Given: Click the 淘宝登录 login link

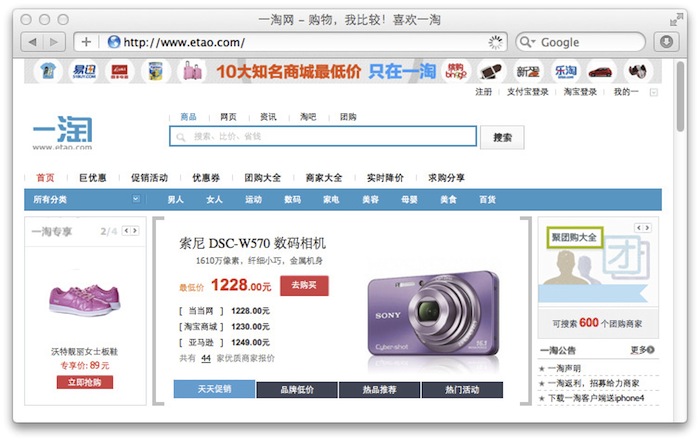Looking at the screenshot, I should pyautogui.click(x=580, y=92).
